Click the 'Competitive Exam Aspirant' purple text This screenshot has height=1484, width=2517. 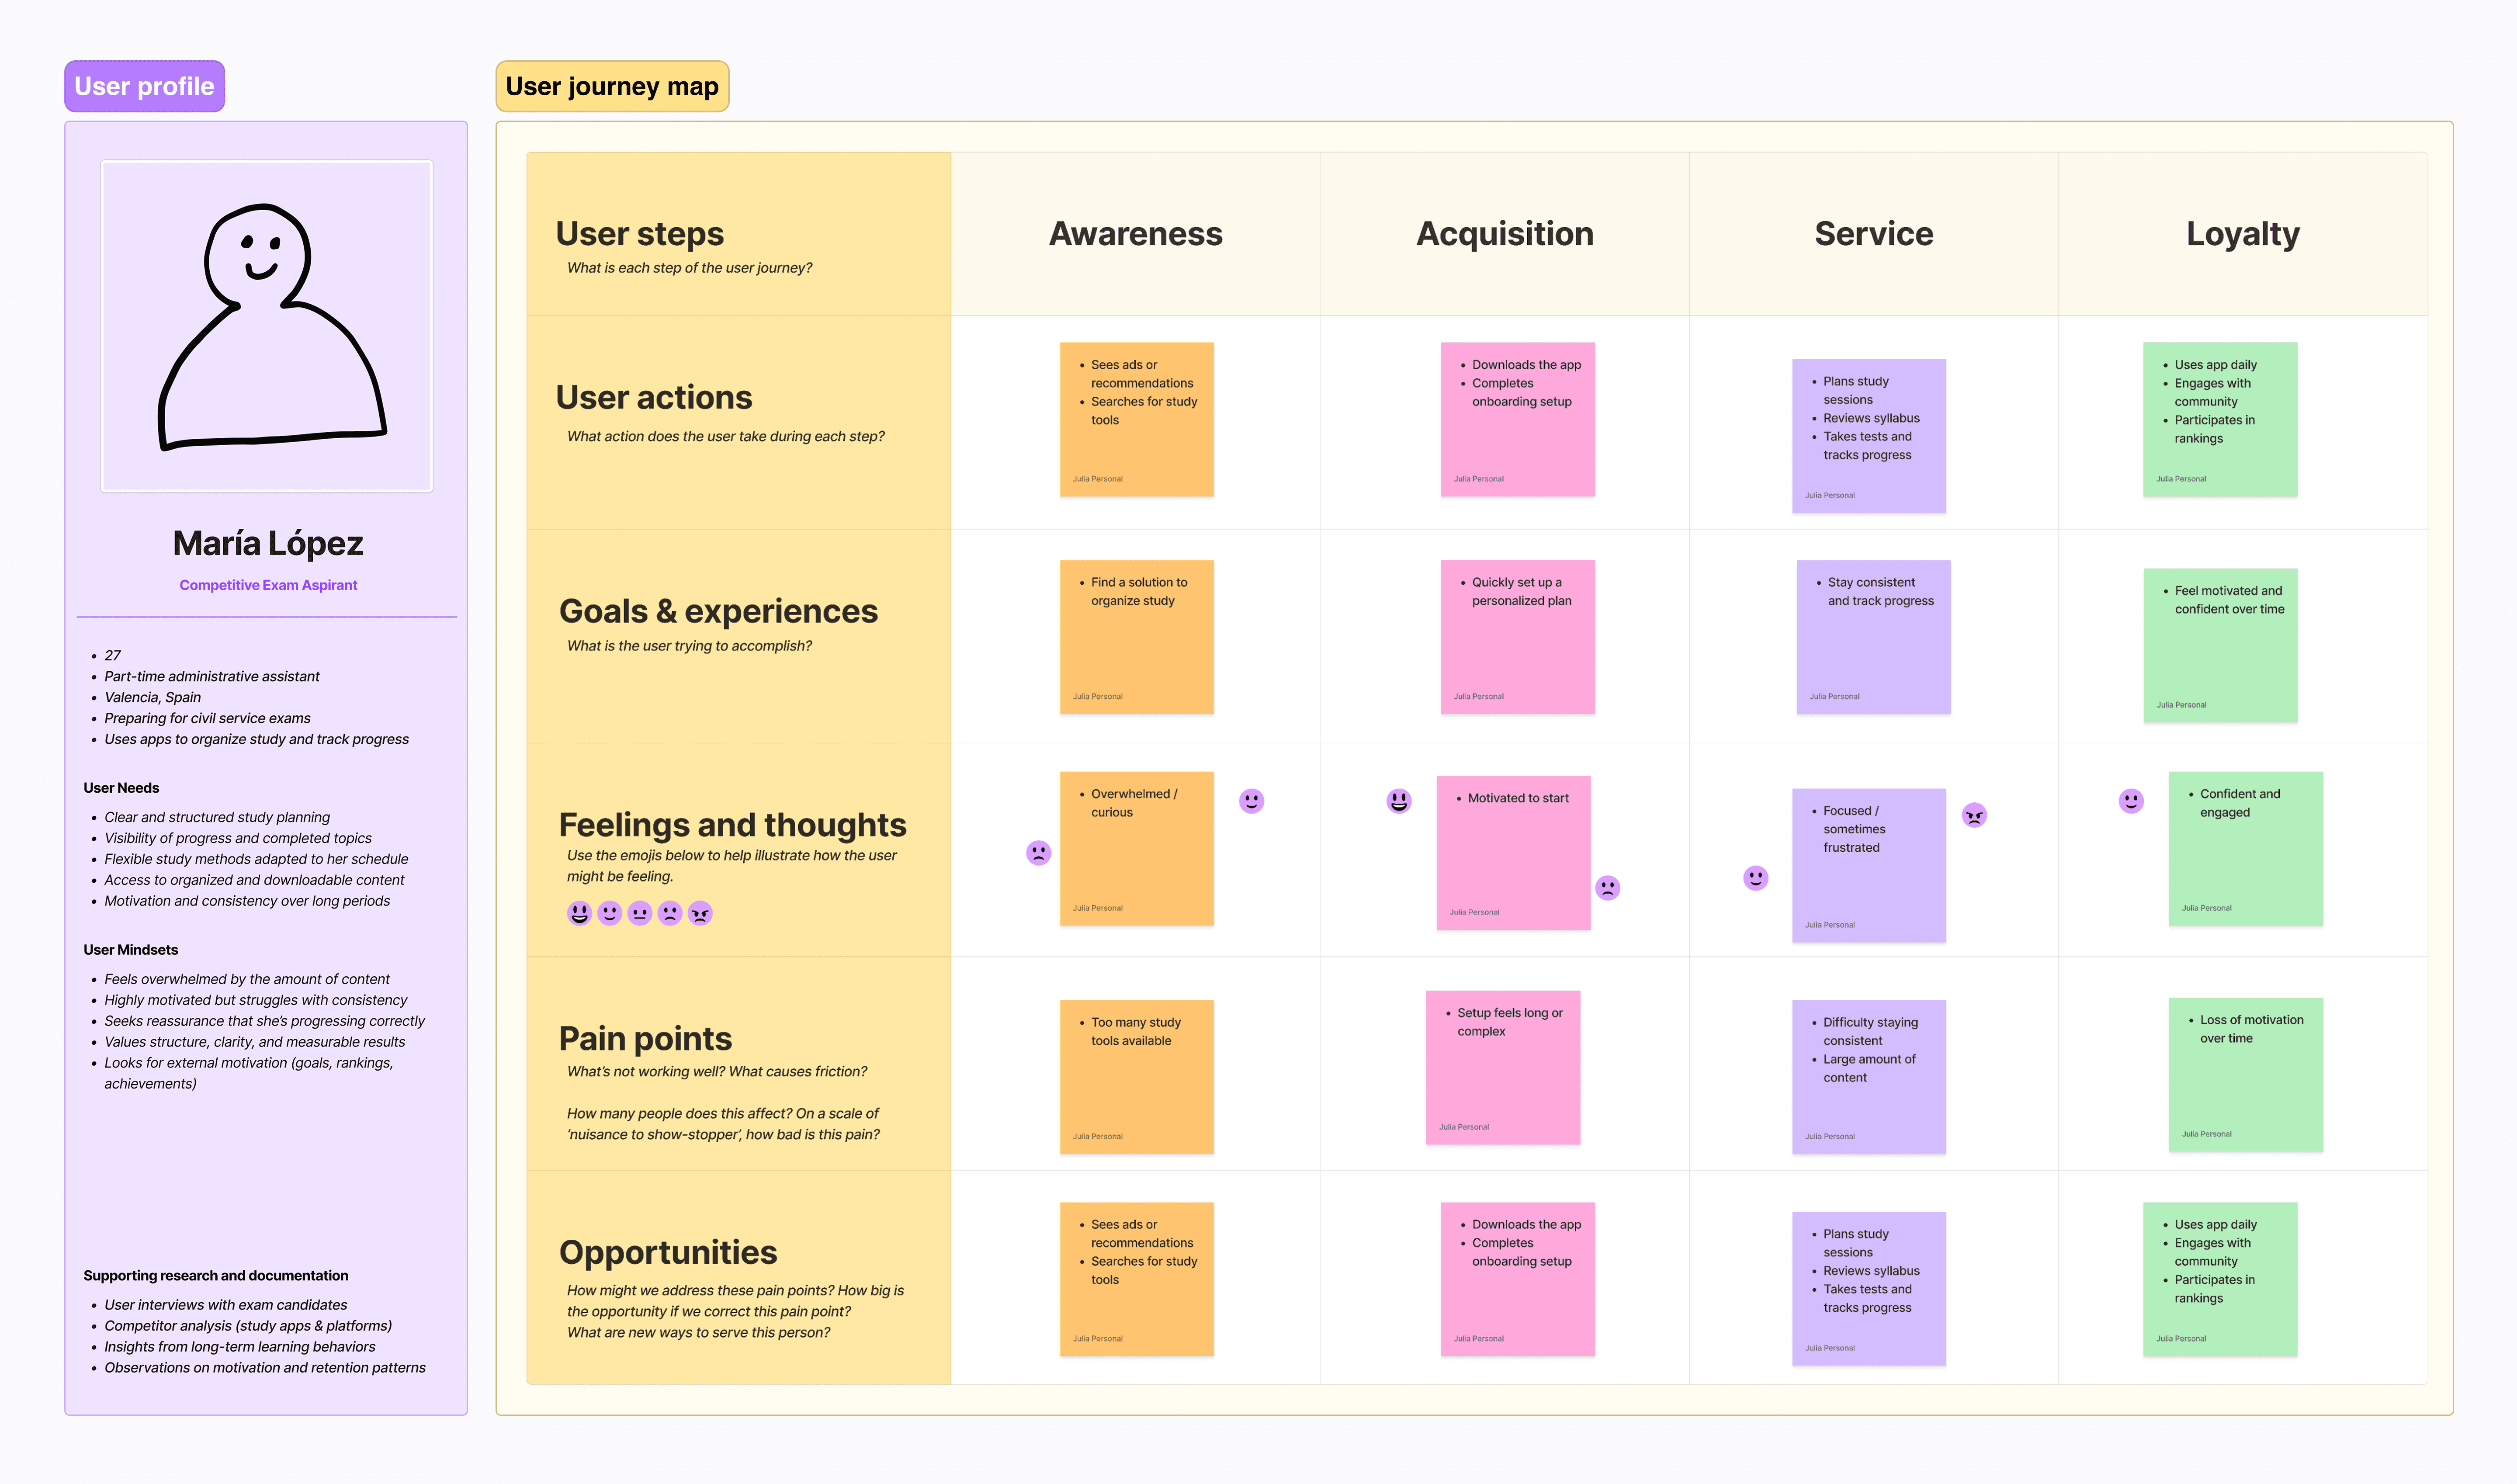[x=268, y=585]
